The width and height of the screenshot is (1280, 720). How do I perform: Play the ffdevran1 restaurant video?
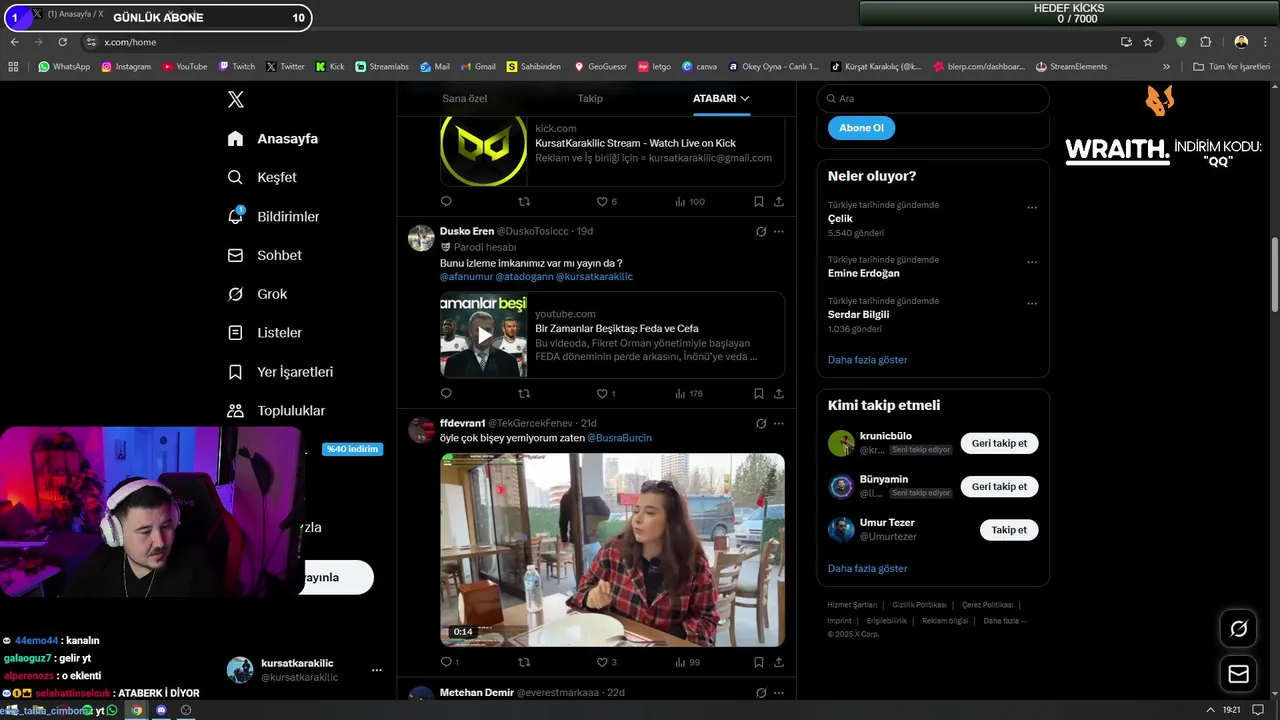pos(612,550)
